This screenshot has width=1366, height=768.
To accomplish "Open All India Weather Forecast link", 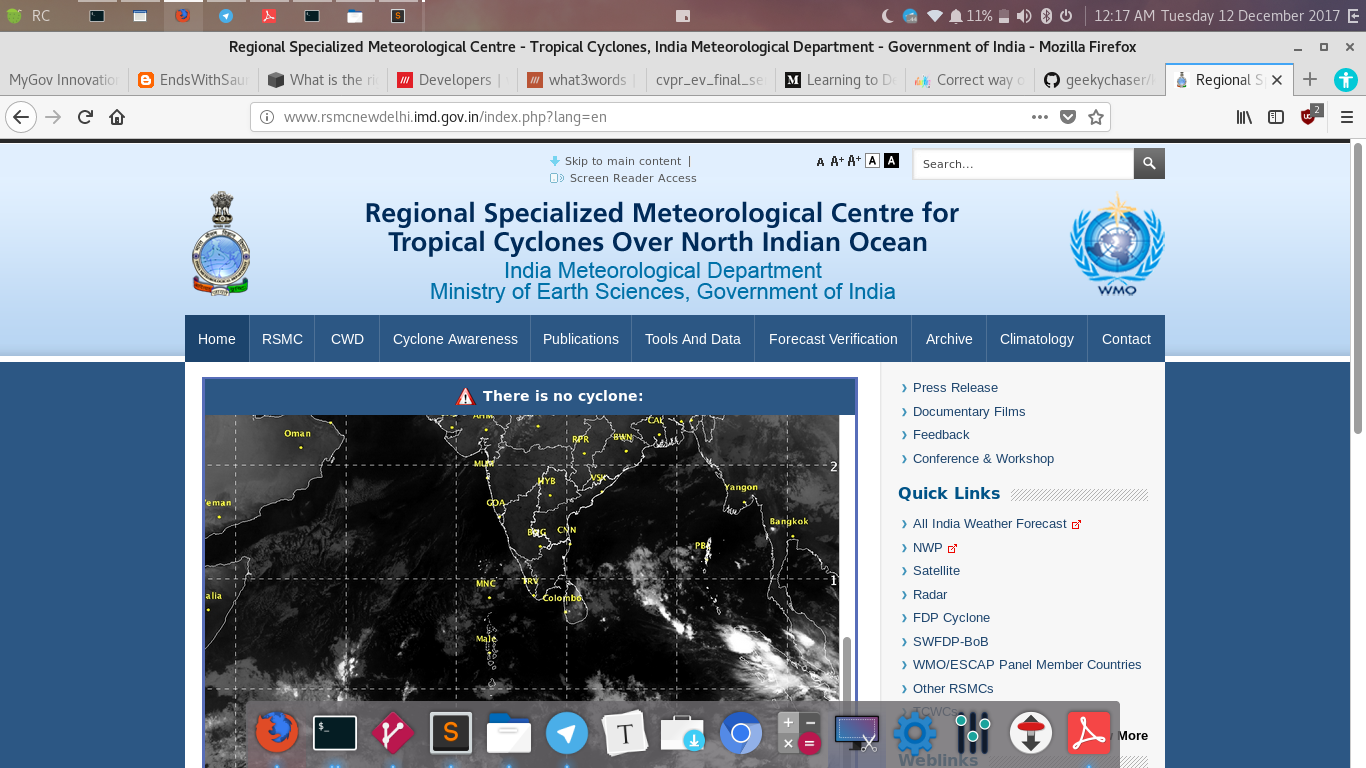I will [989, 524].
